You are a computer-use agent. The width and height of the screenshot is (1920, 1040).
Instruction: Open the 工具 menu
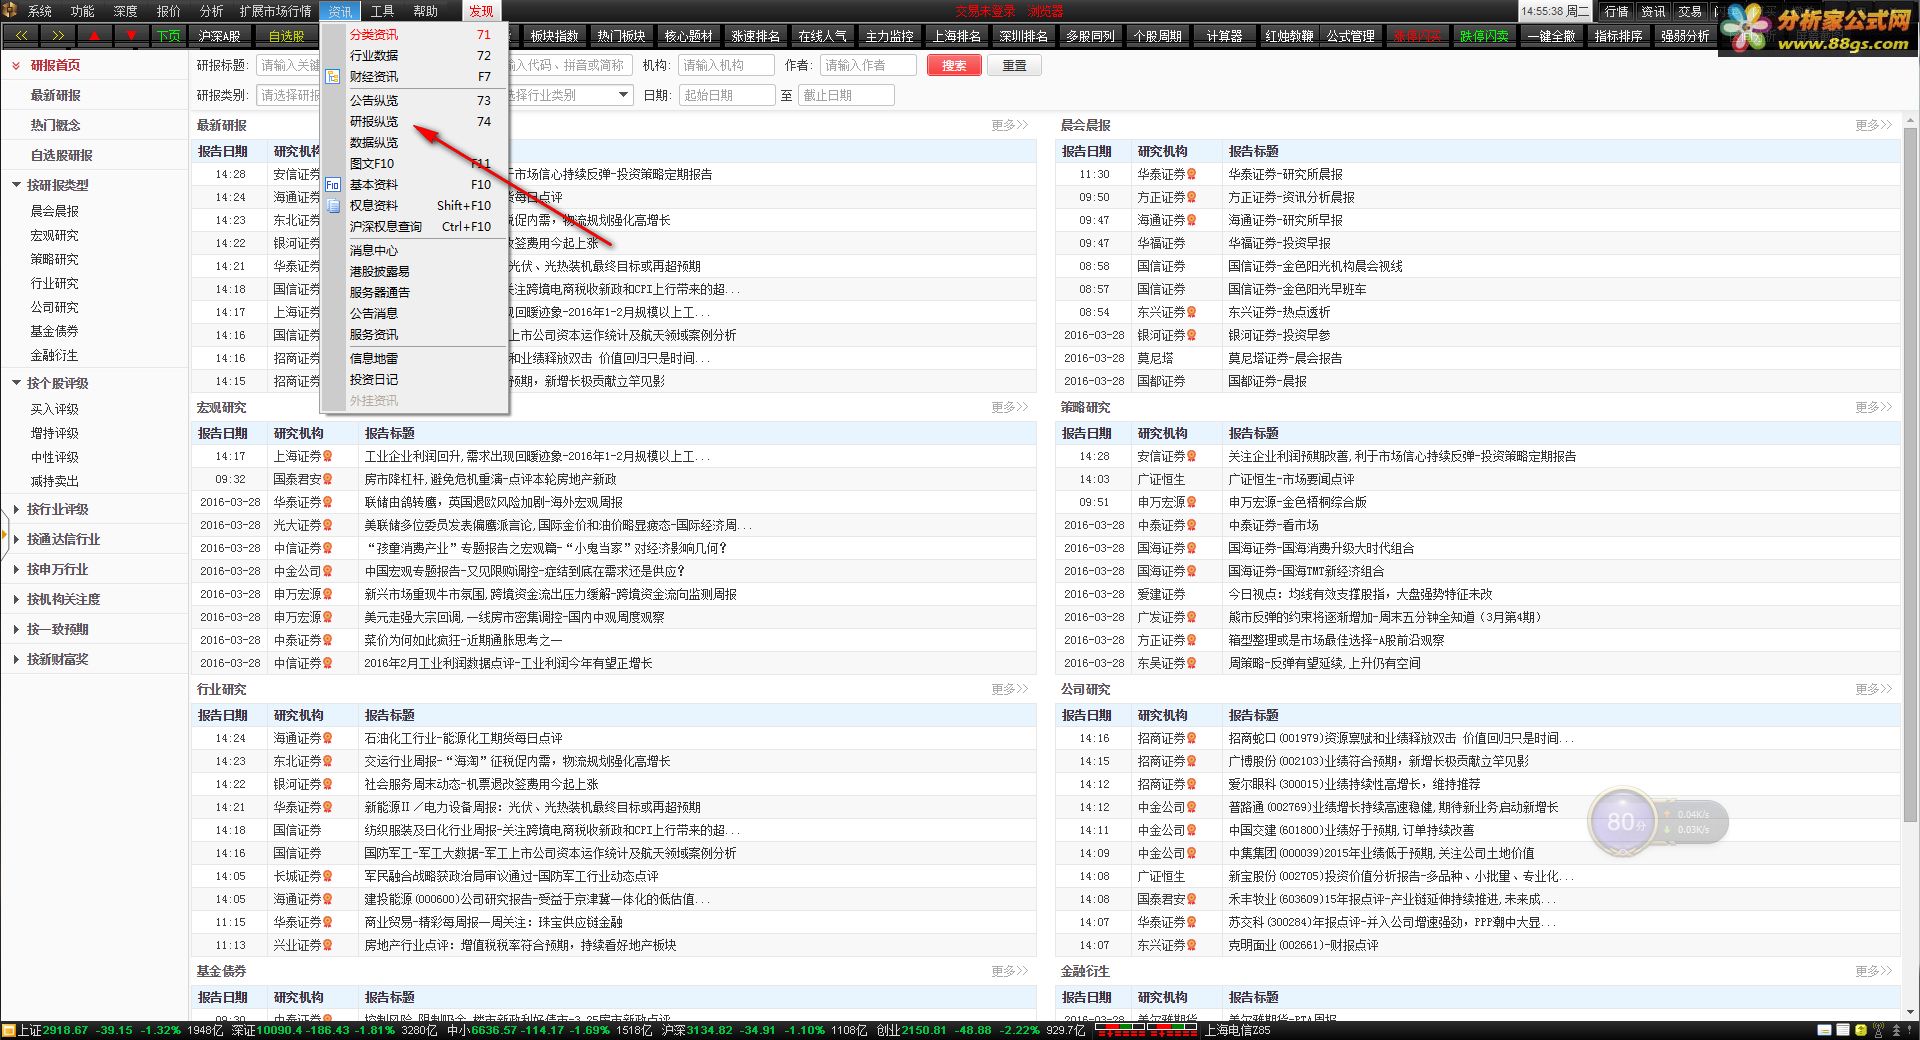(382, 11)
